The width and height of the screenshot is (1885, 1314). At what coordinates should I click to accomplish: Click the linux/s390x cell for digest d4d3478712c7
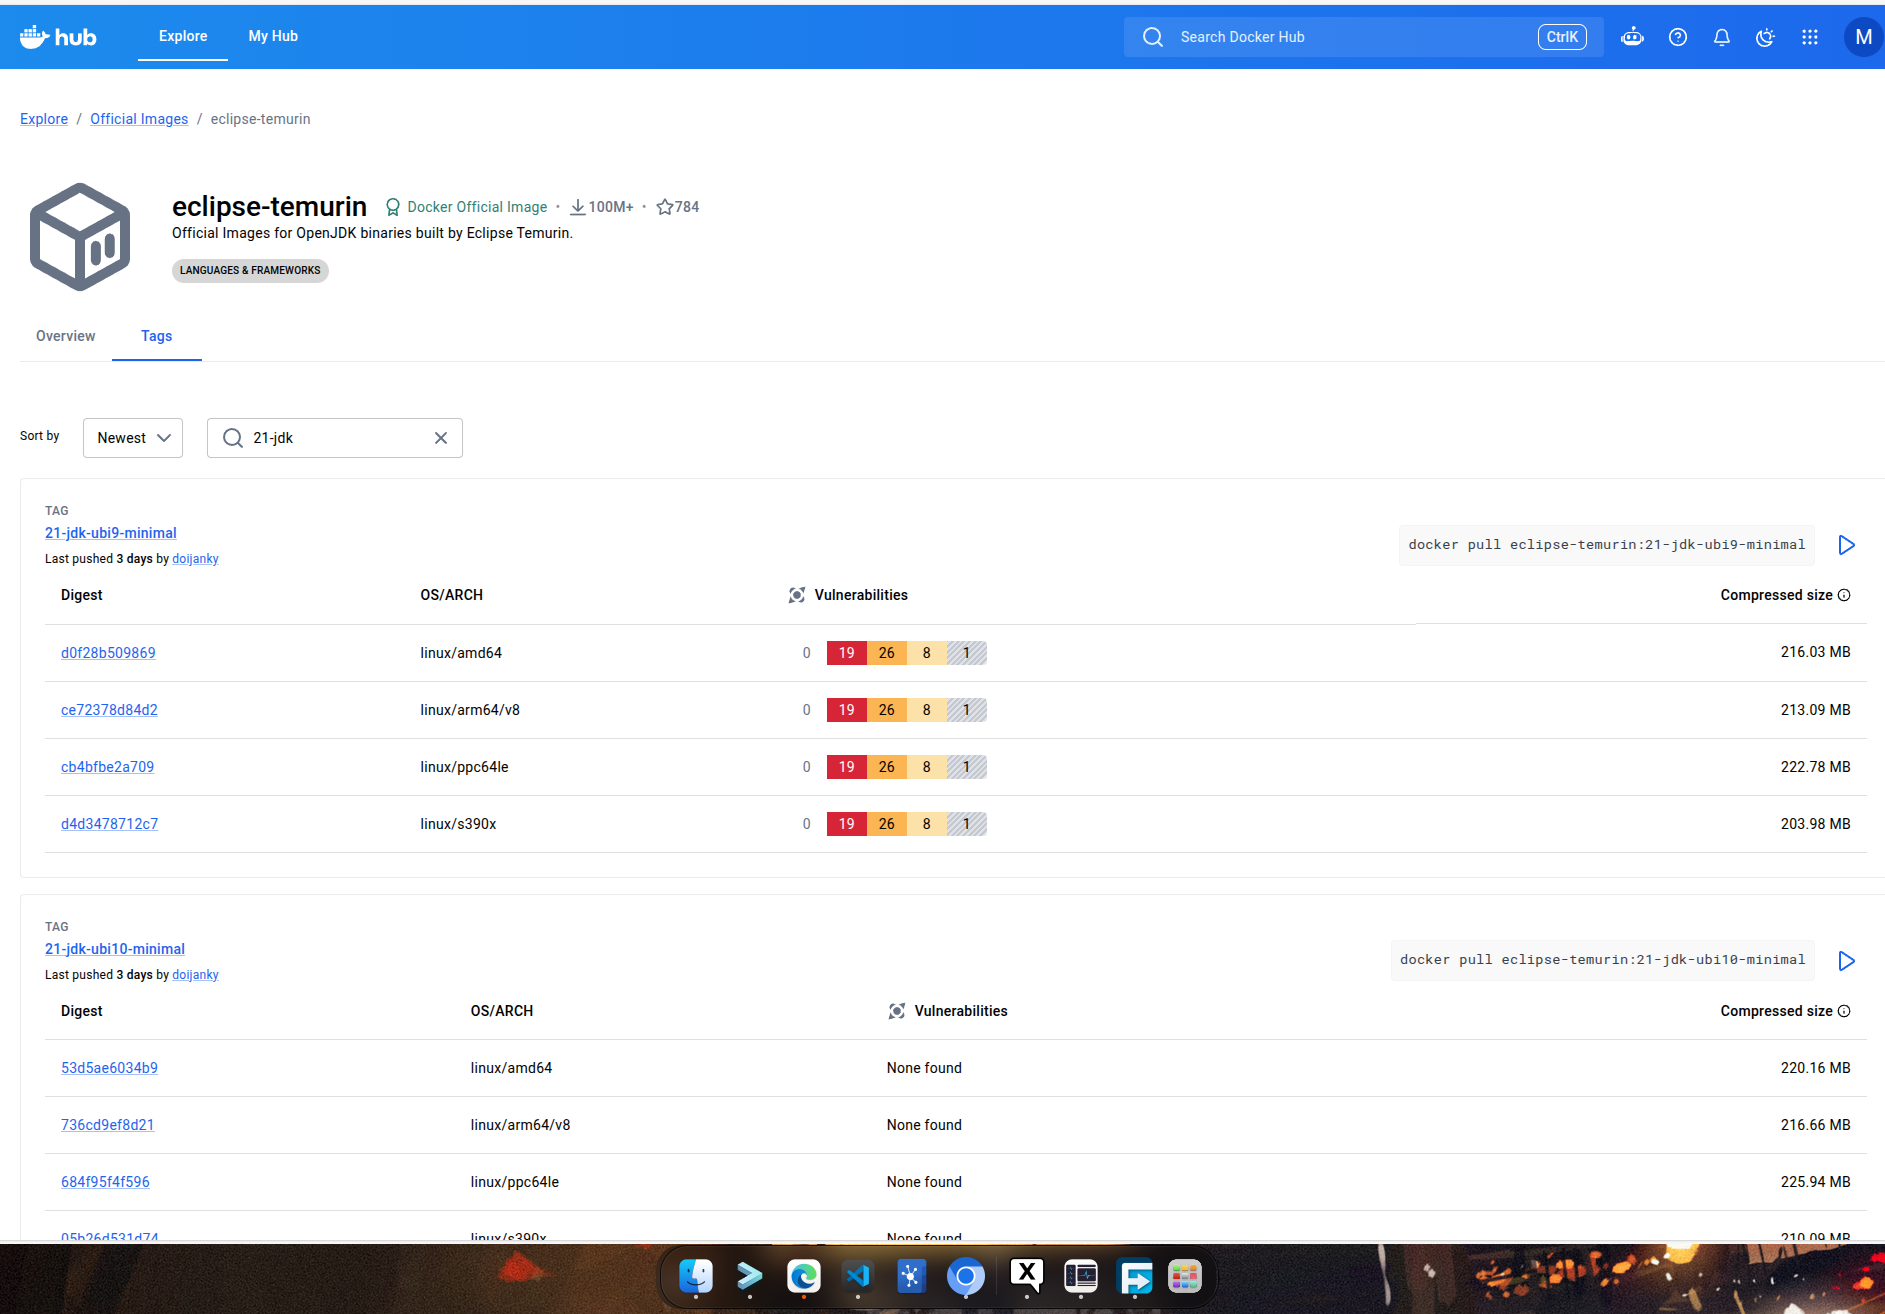coord(458,824)
